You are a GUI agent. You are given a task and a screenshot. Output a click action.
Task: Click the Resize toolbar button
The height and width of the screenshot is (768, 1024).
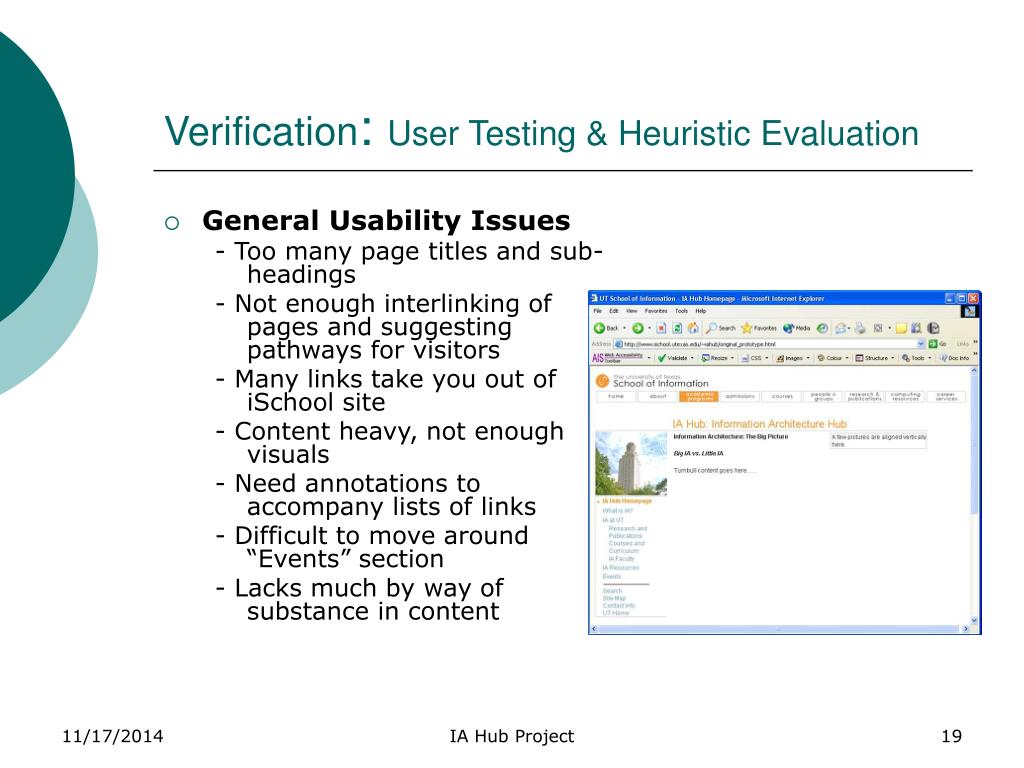pyautogui.click(x=714, y=358)
